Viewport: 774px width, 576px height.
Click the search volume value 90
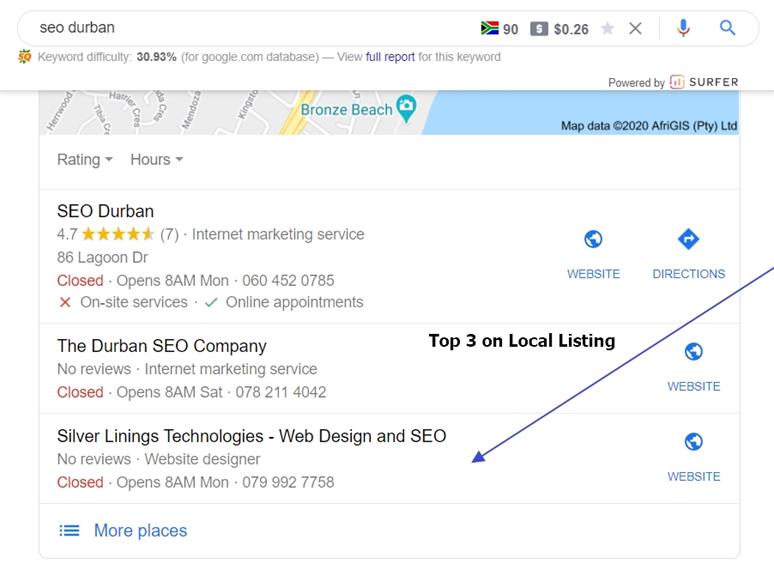(x=510, y=29)
